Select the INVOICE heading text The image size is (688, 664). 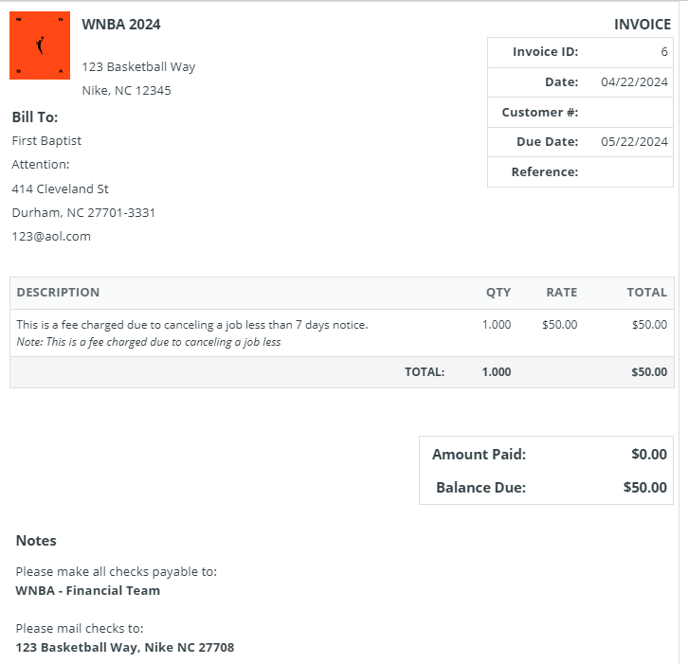tap(641, 24)
